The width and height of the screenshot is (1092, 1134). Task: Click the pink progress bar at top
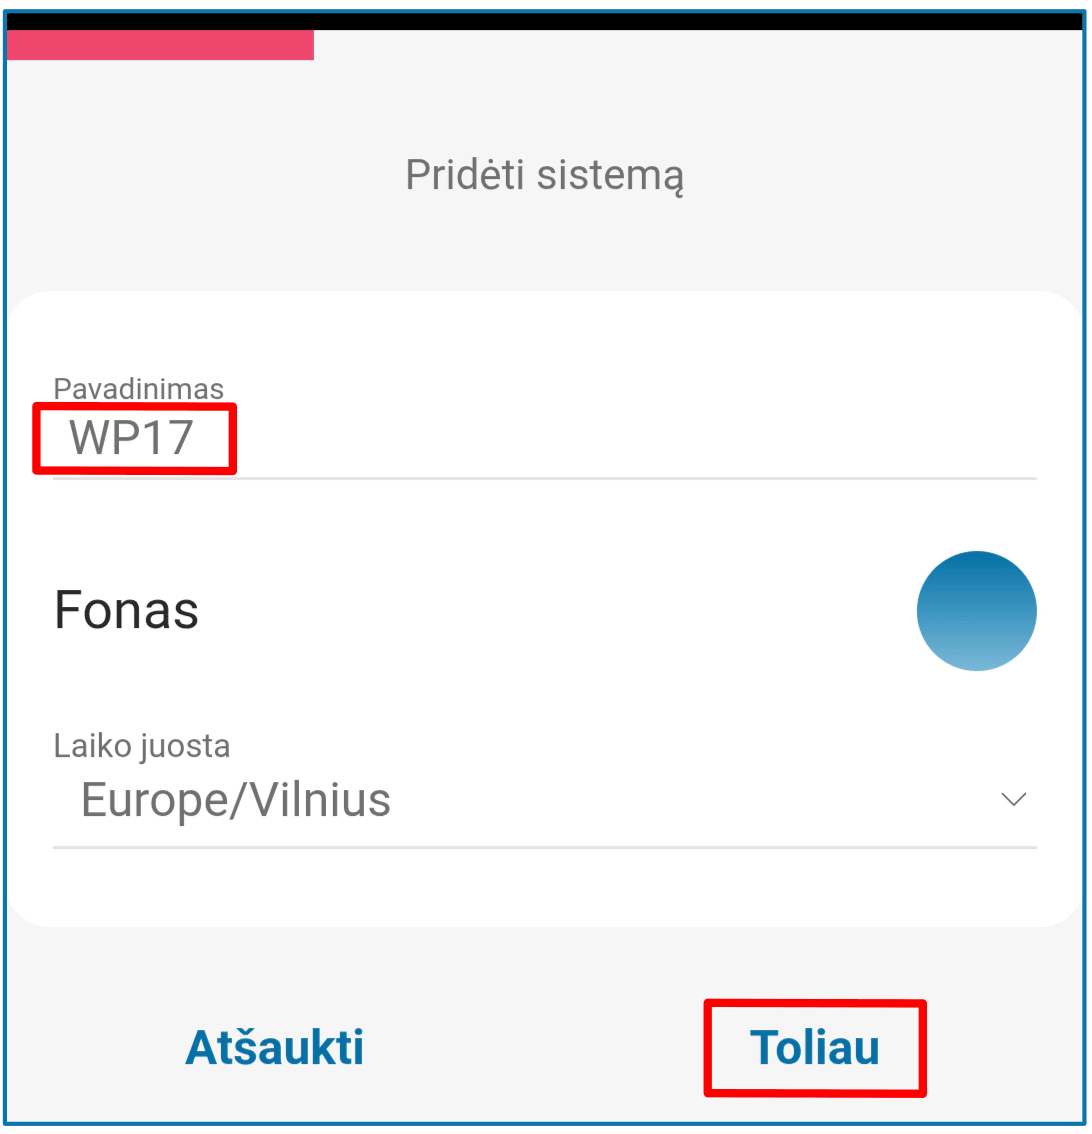(x=160, y=45)
